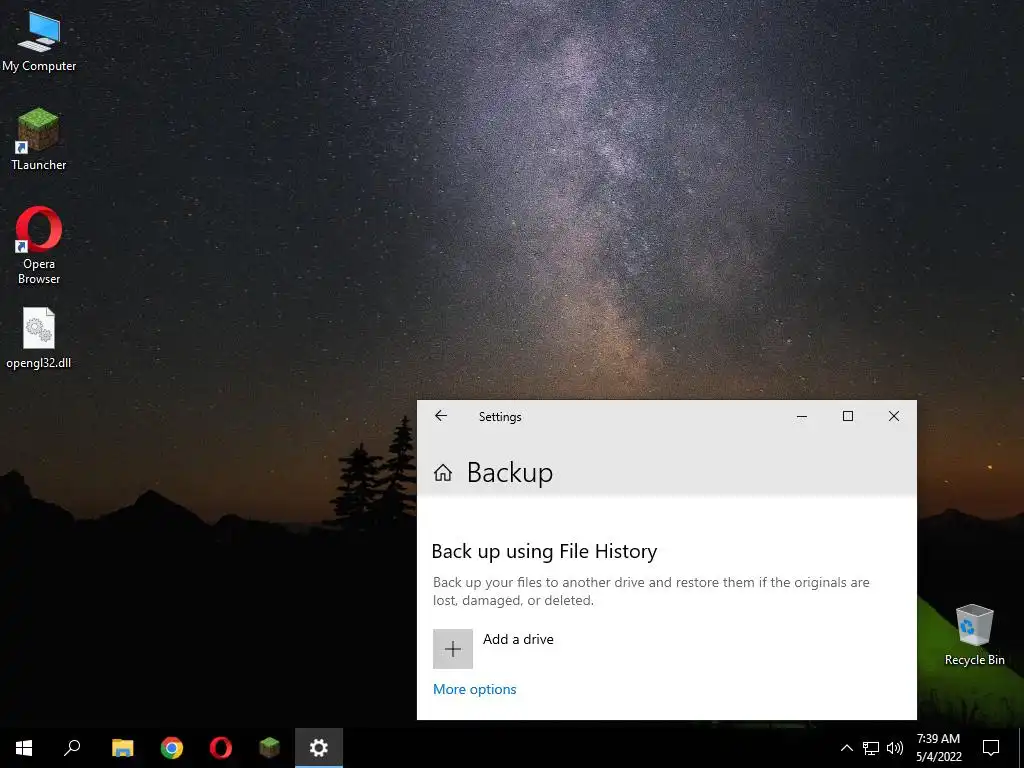Maximize the Settings window
1024x768 pixels.
(x=848, y=416)
